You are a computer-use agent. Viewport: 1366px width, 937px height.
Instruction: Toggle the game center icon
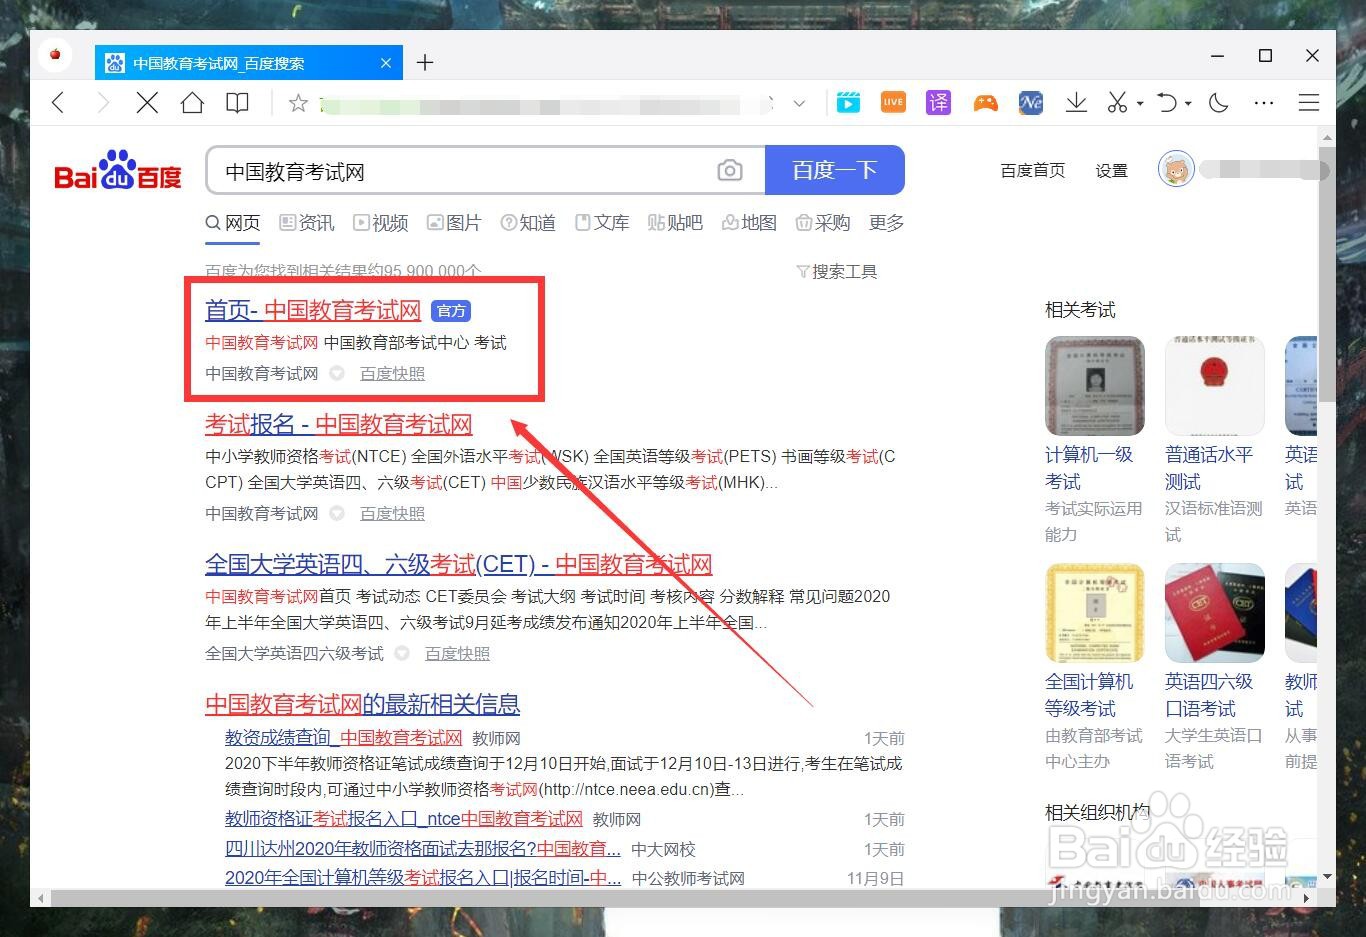[x=985, y=102]
